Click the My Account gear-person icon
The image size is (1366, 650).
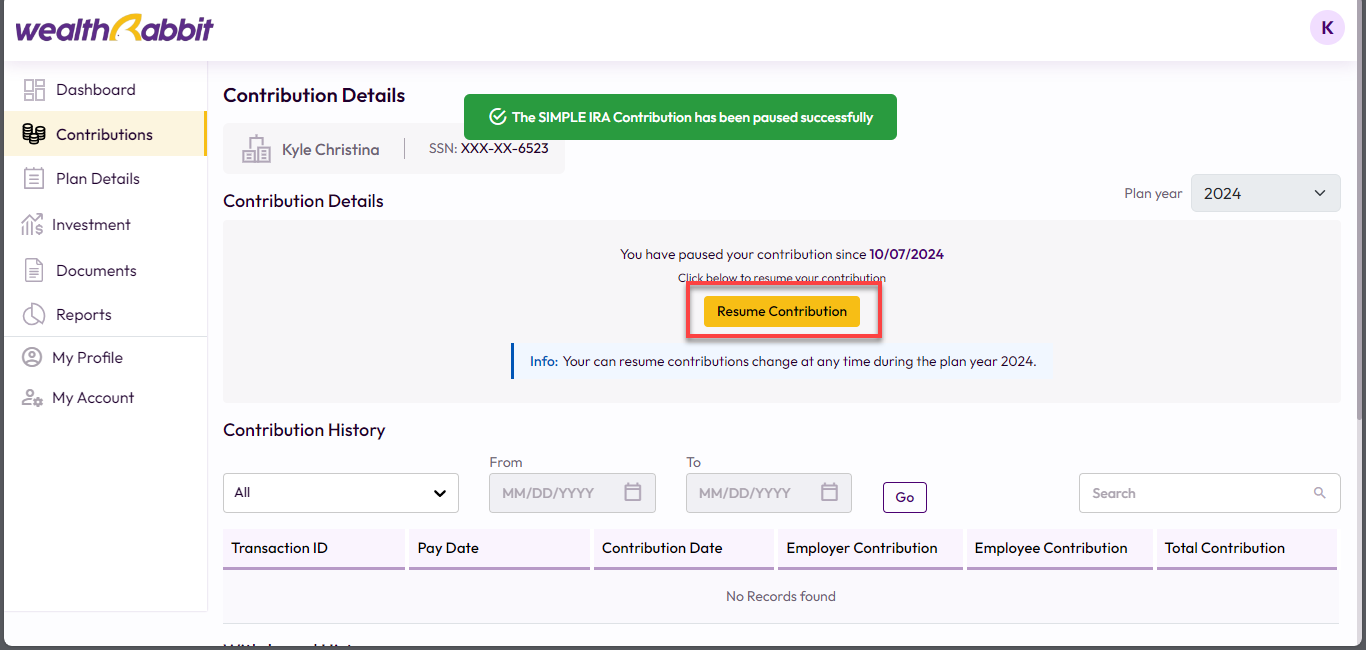[x=32, y=398]
